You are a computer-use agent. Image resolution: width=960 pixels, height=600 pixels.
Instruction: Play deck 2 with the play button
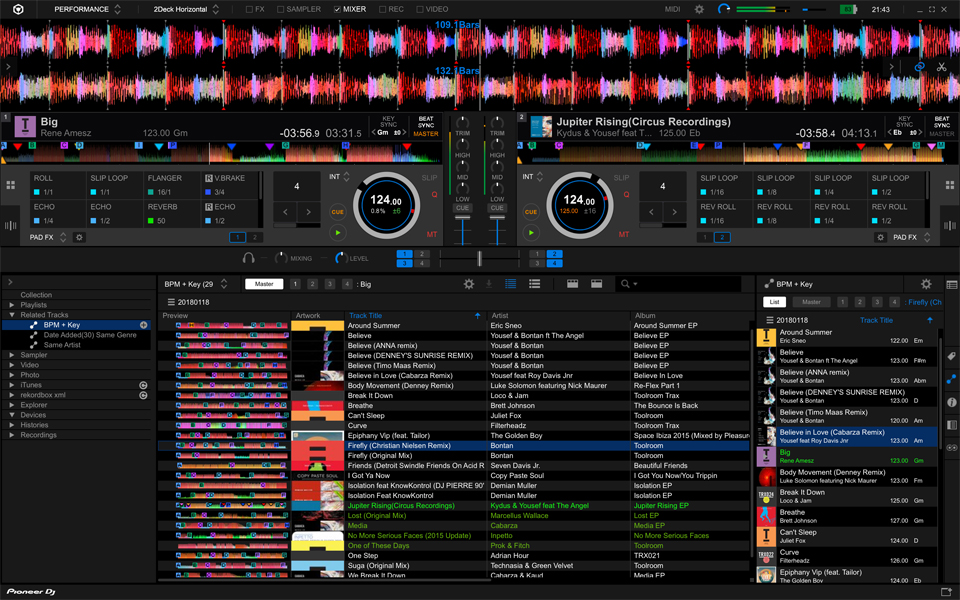pos(531,233)
